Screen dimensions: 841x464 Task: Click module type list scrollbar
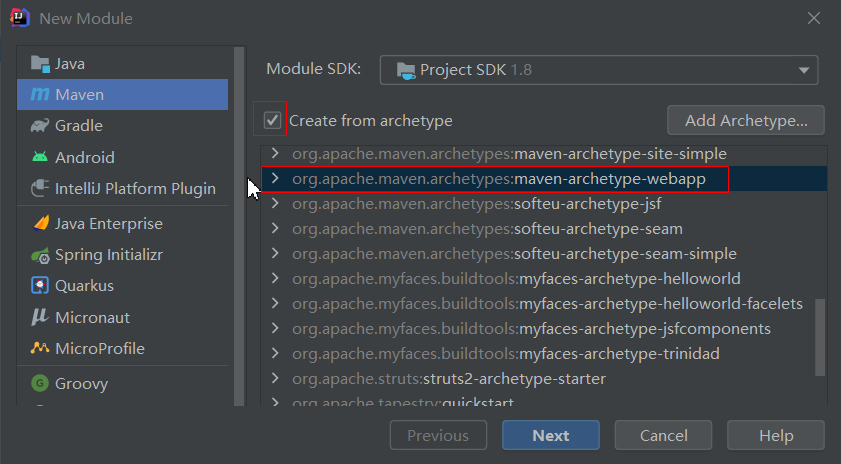(239, 226)
